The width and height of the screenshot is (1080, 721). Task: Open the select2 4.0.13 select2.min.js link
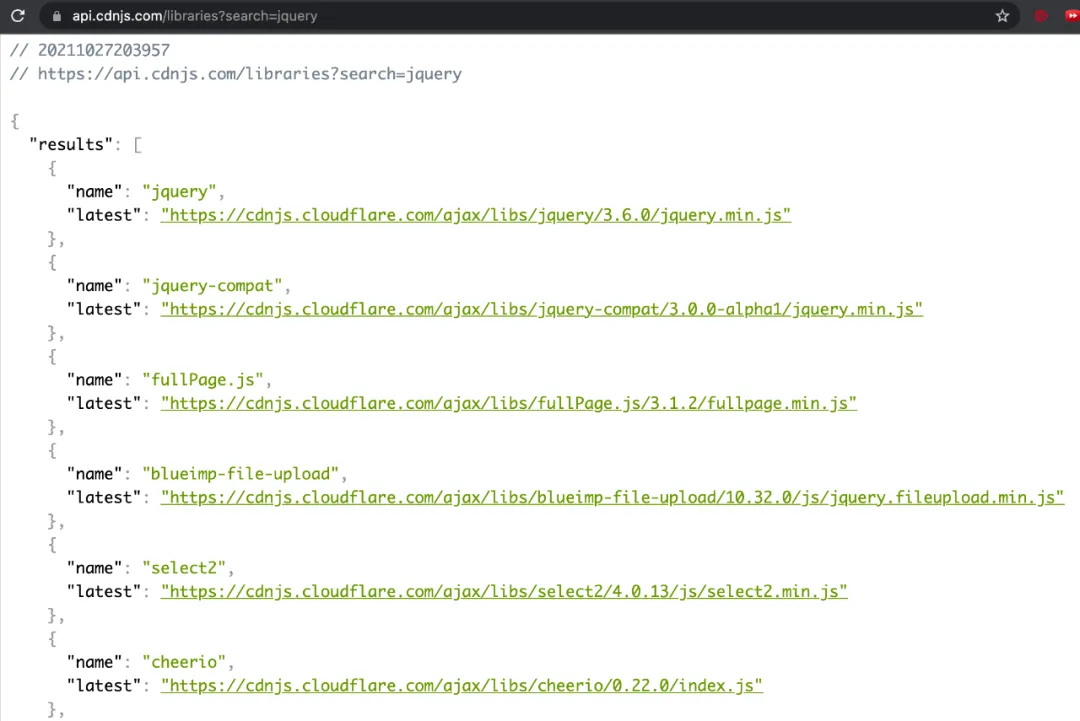[x=504, y=592]
